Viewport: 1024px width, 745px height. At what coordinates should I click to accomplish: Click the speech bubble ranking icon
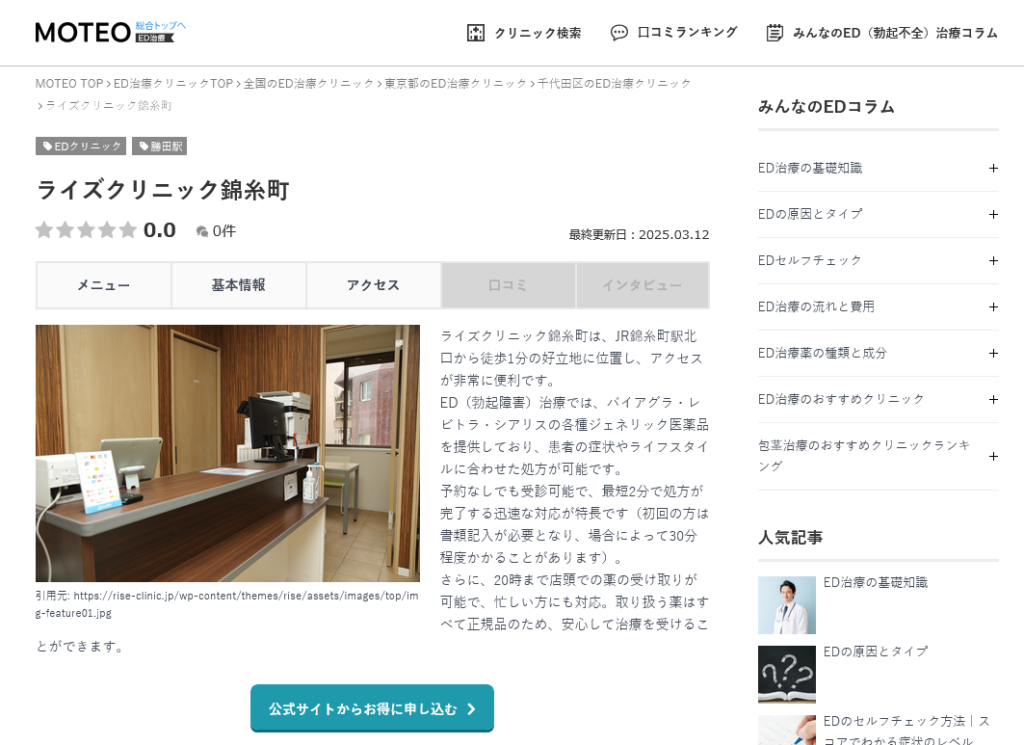[x=618, y=33]
